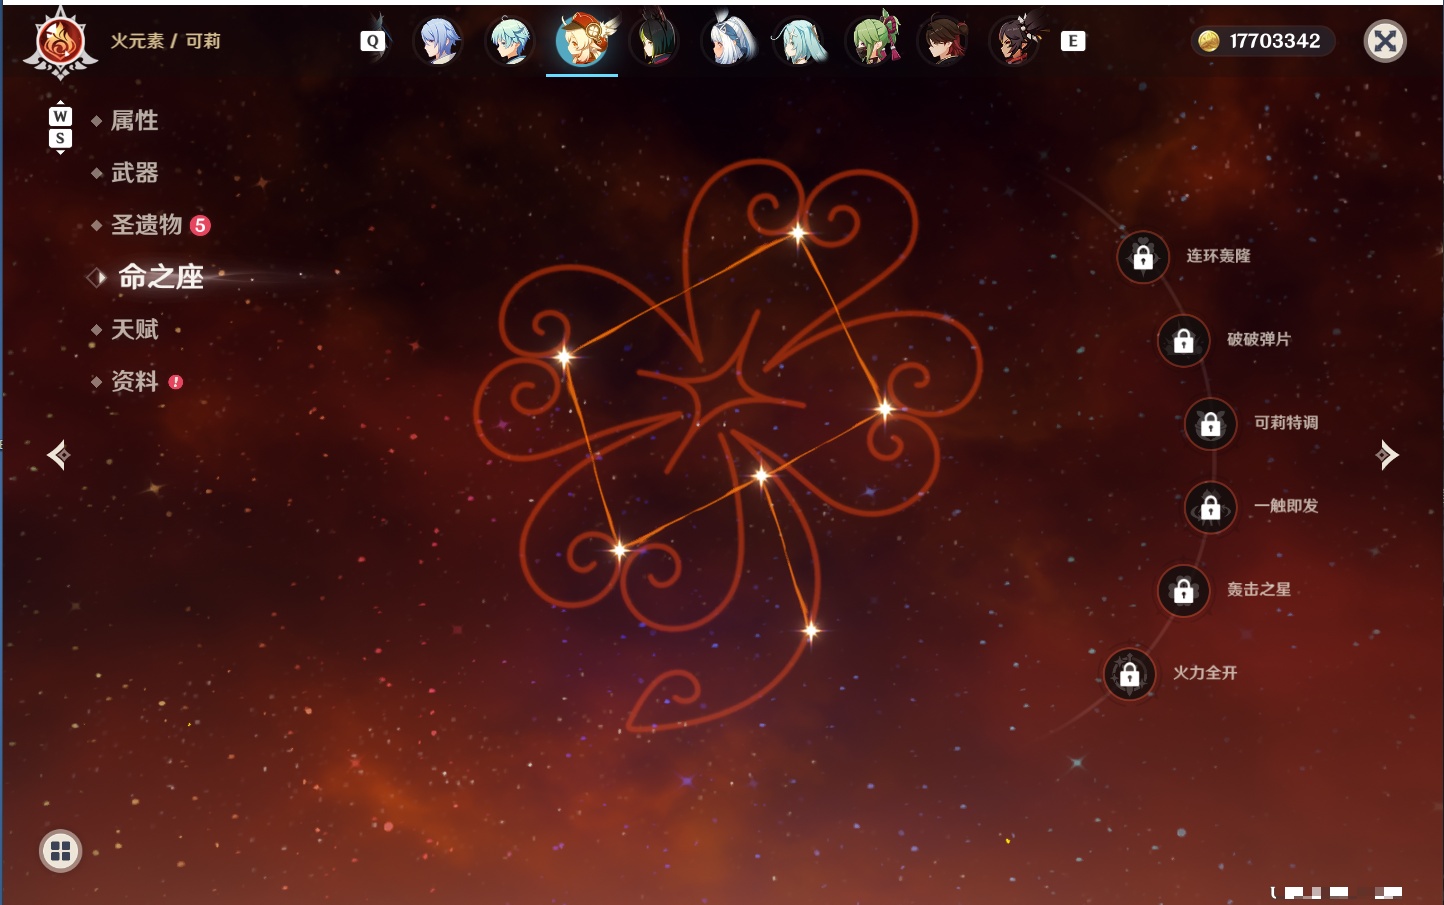
Task: Open the 属性 attributes menu
Action: point(134,121)
